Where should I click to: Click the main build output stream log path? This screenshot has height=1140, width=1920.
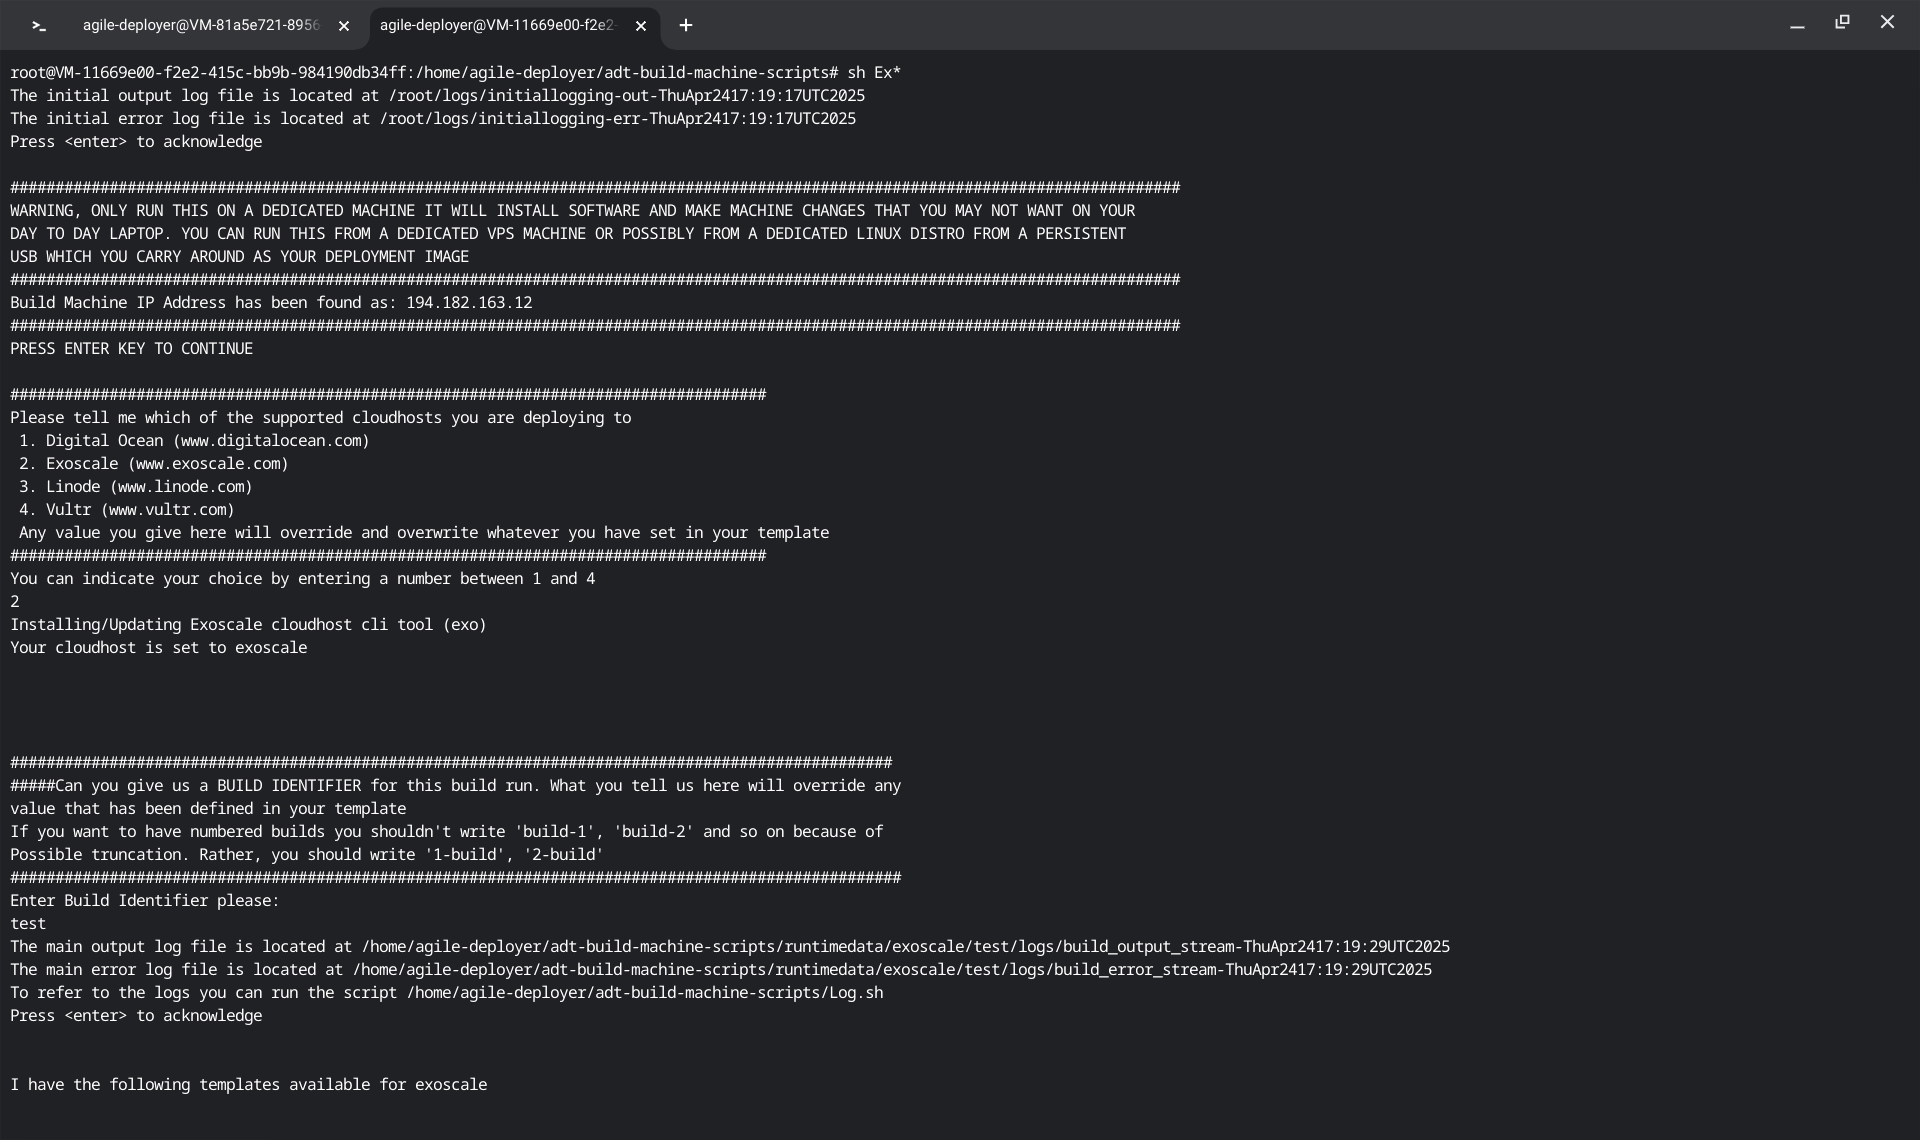905,947
